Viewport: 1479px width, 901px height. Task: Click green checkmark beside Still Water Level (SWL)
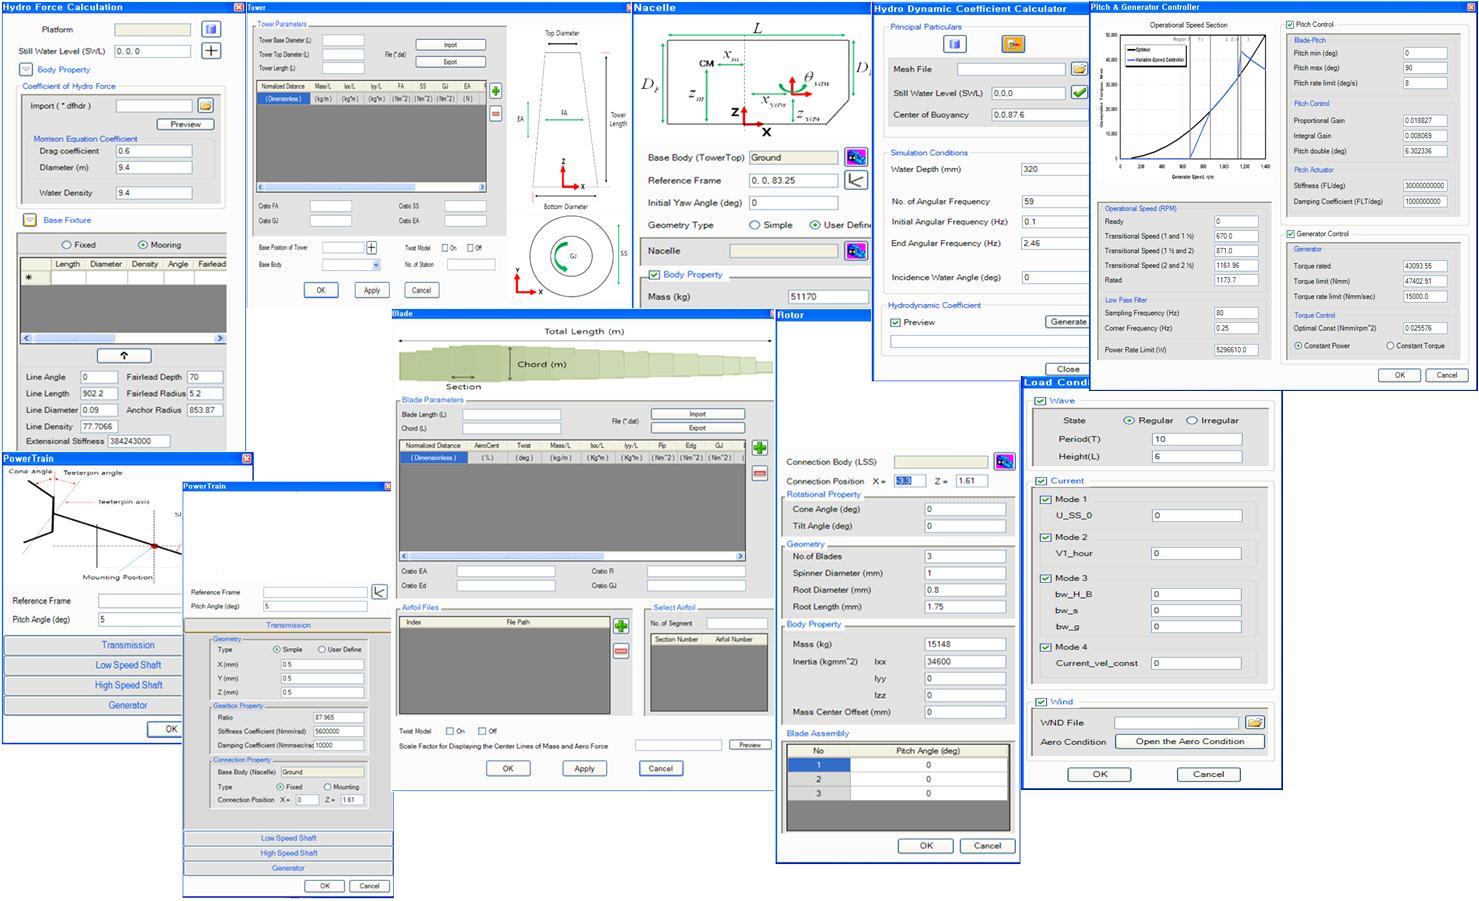(x=1079, y=92)
